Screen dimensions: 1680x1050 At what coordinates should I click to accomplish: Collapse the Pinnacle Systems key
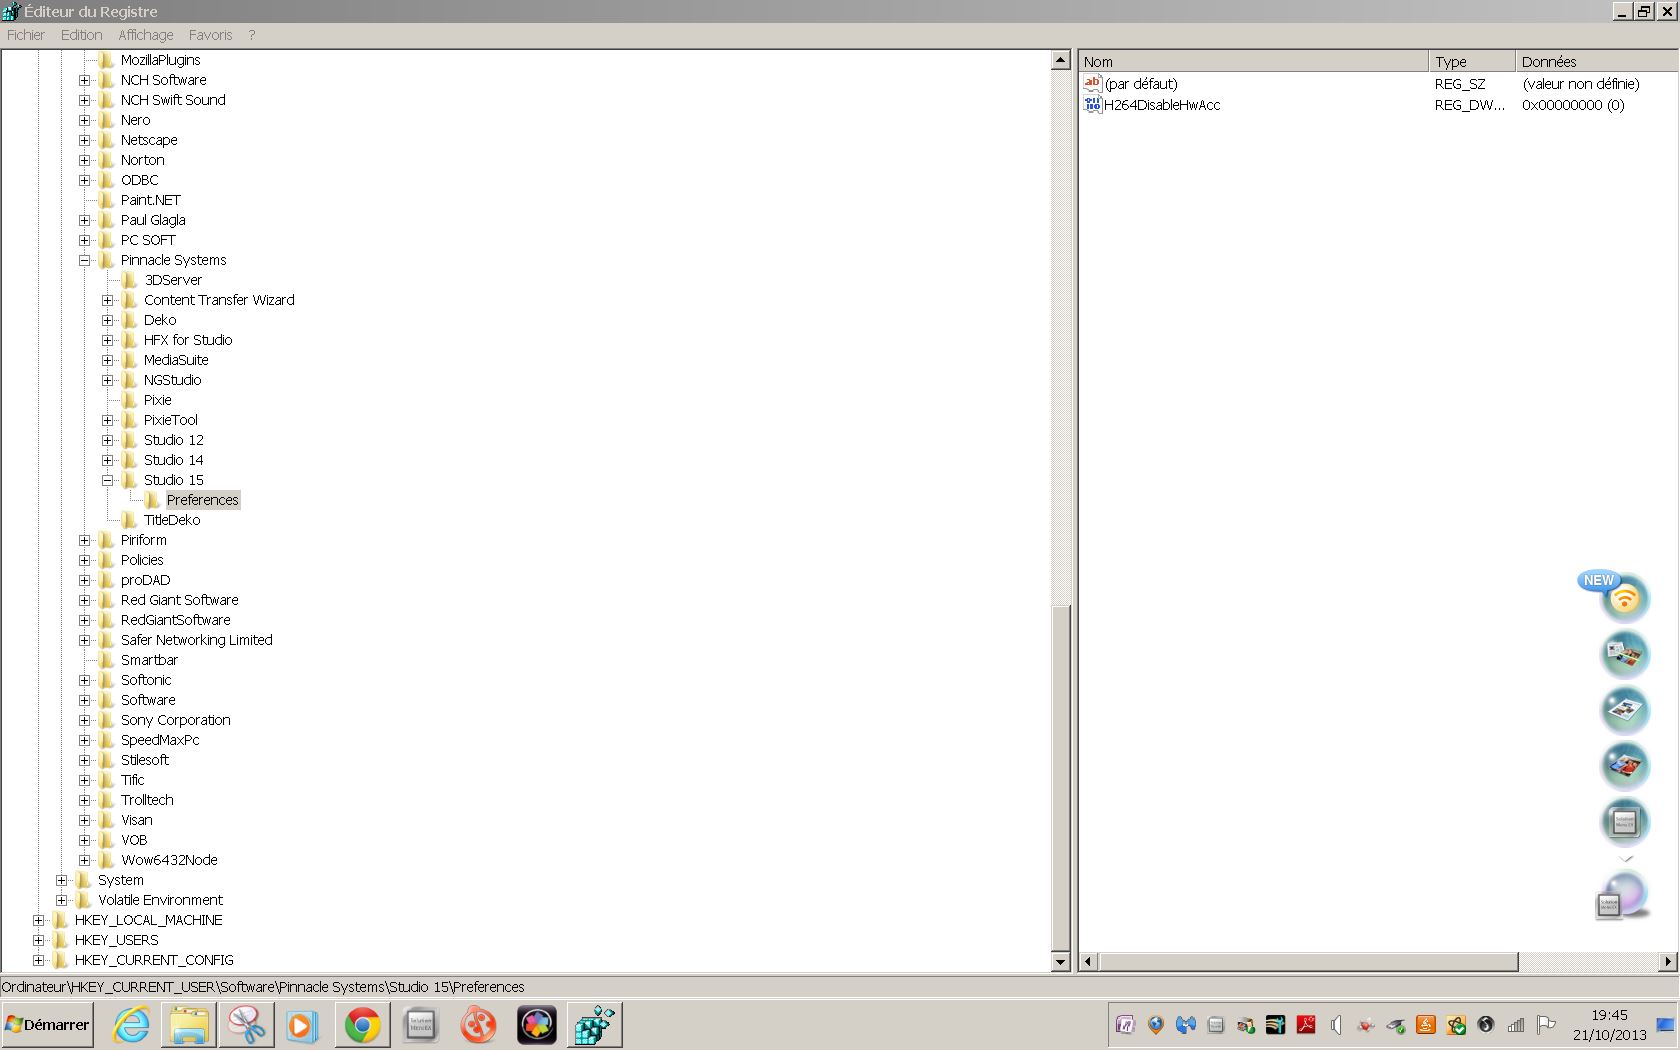[85, 260]
